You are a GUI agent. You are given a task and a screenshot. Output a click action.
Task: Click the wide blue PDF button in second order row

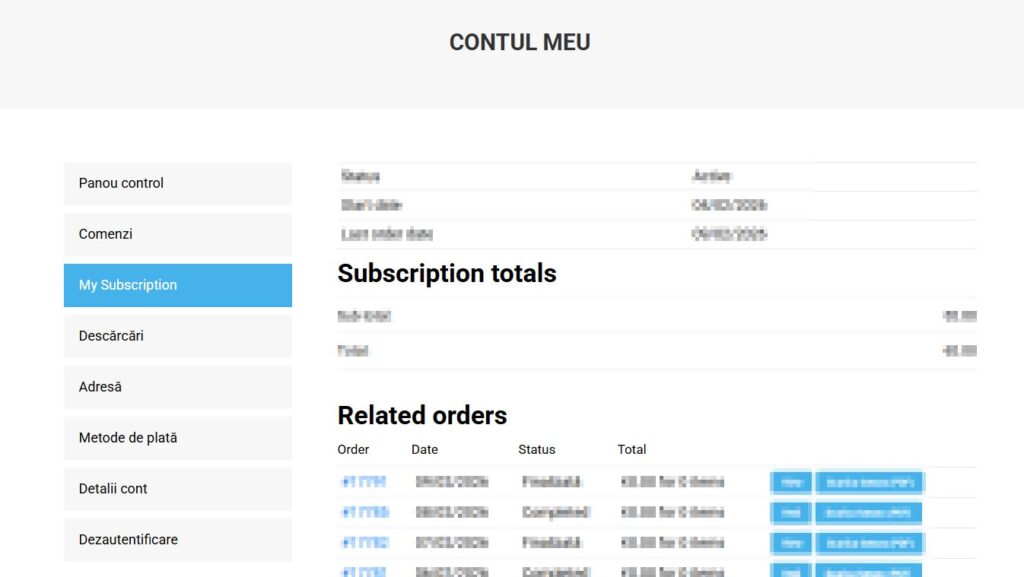[868, 513]
